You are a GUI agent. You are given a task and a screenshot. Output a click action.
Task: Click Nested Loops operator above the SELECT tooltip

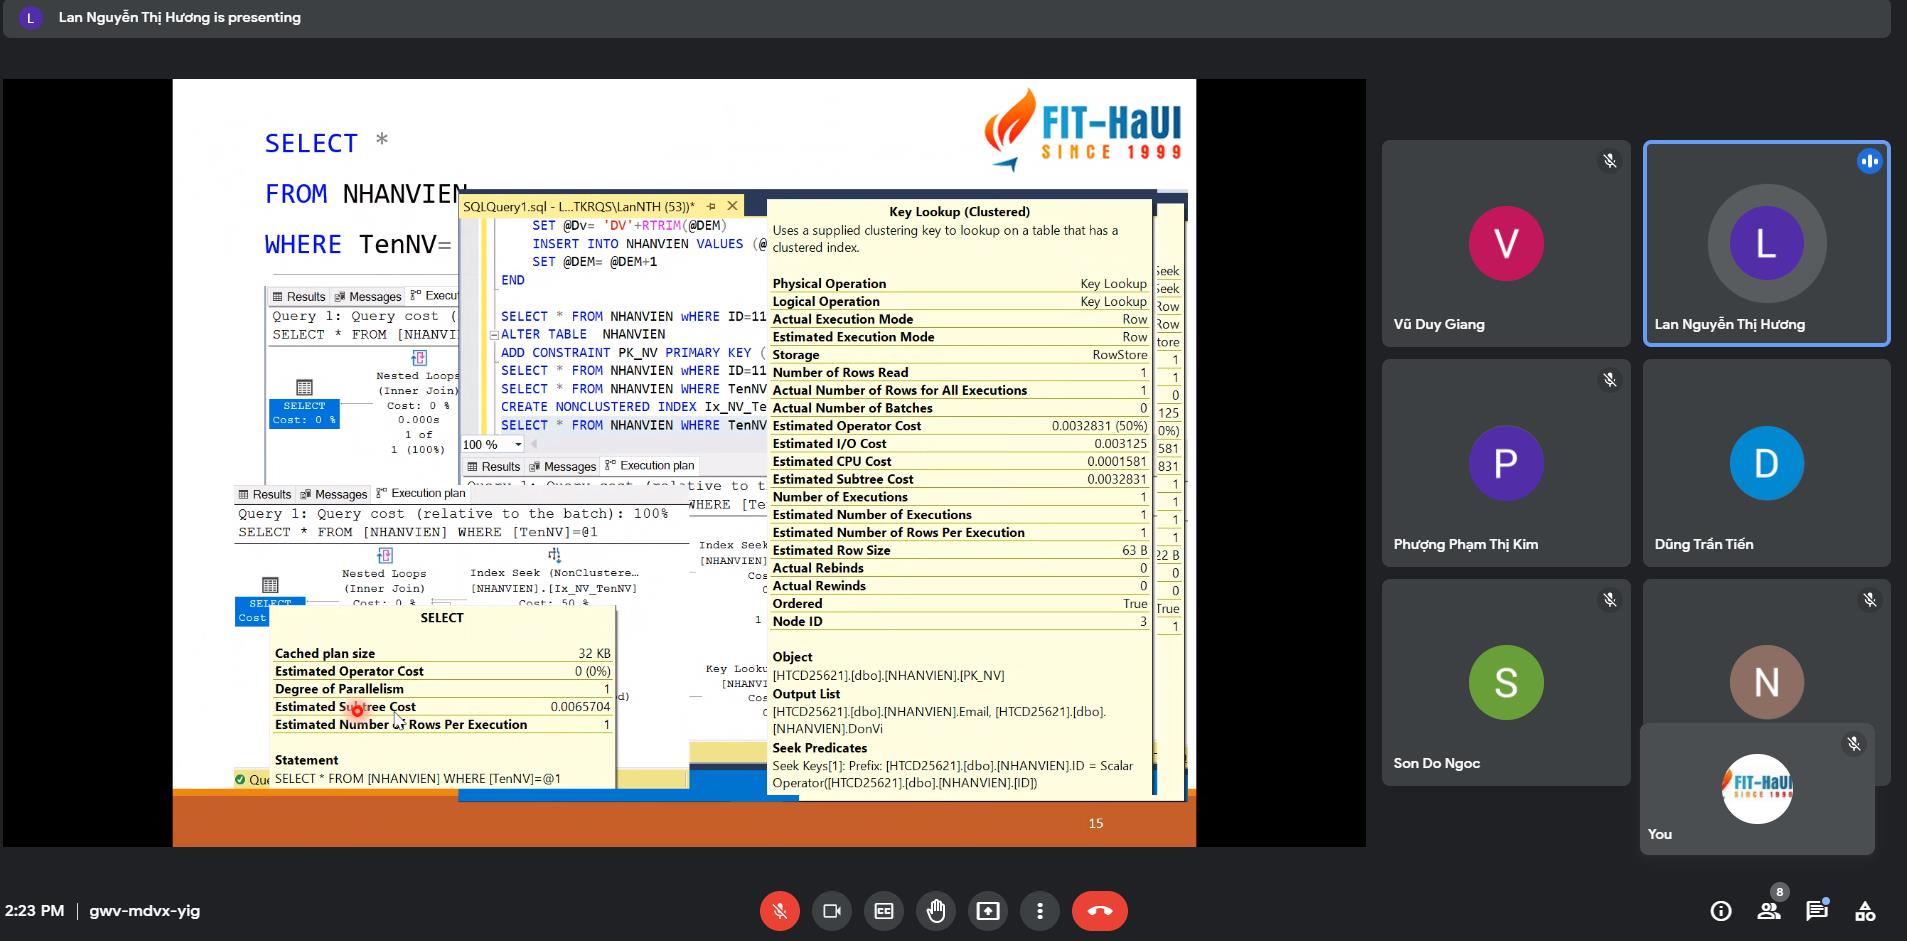pyautogui.click(x=384, y=578)
